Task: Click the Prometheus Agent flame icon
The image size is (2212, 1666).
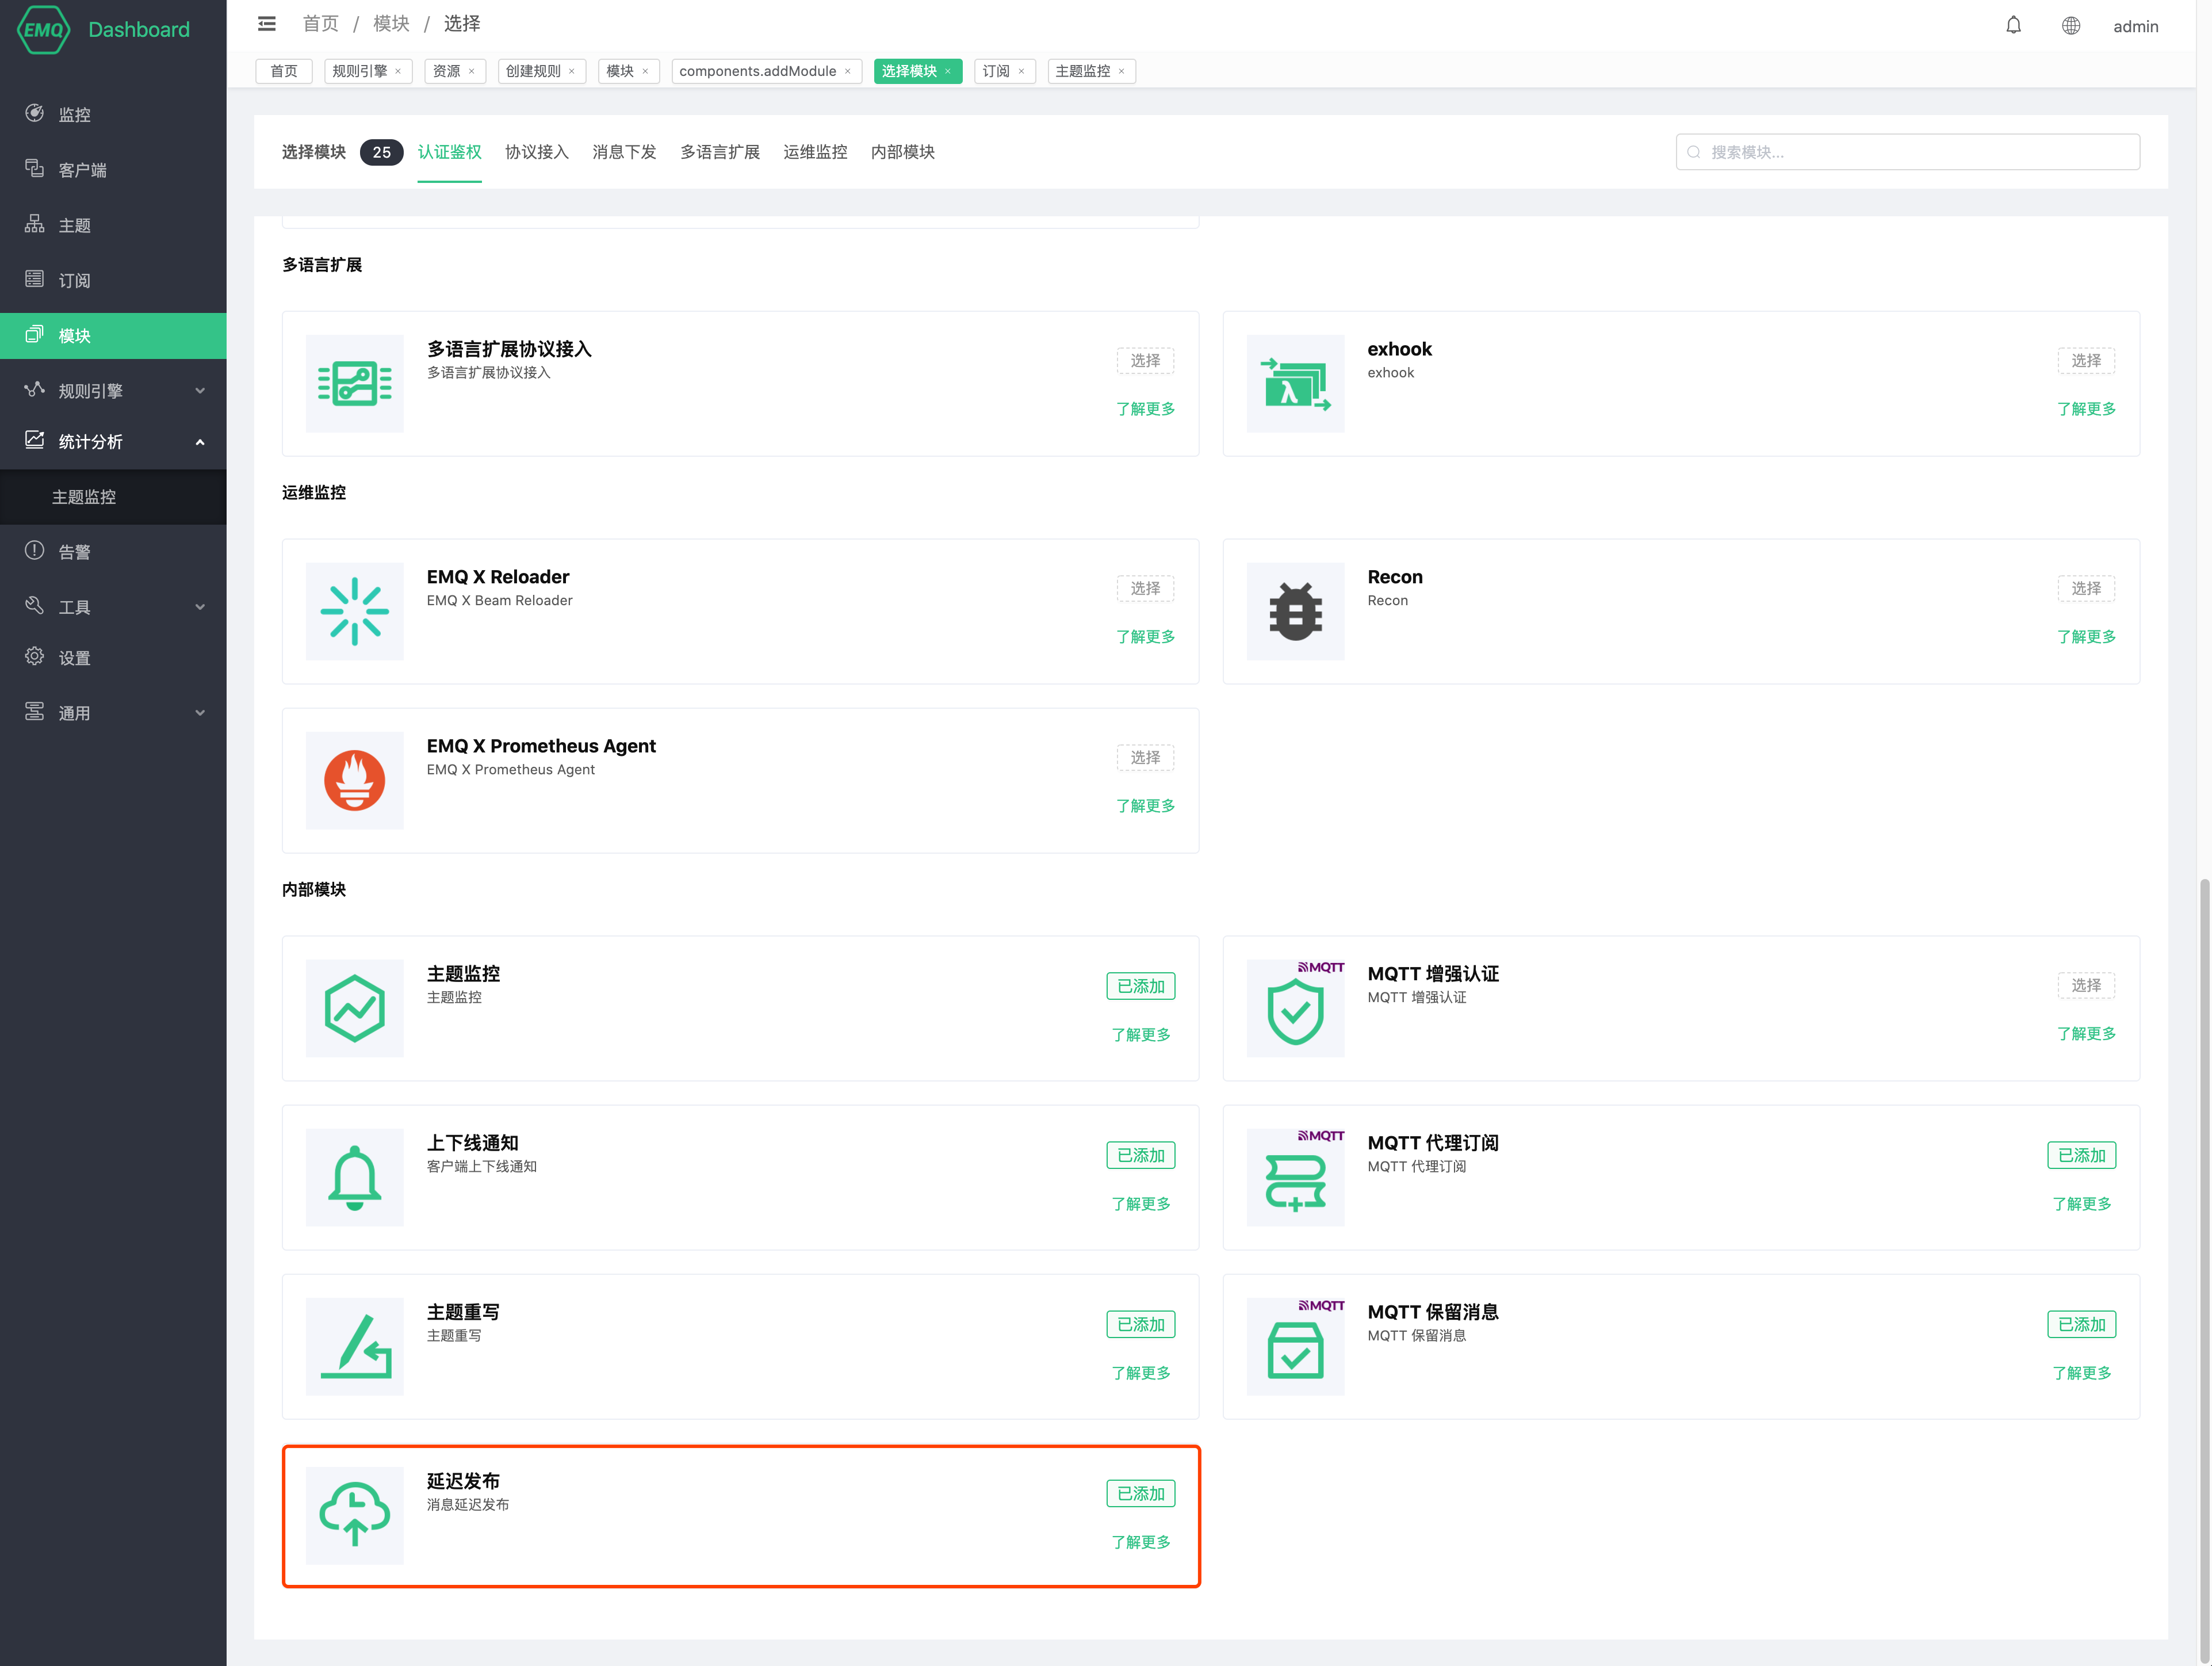Action: (x=354, y=780)
